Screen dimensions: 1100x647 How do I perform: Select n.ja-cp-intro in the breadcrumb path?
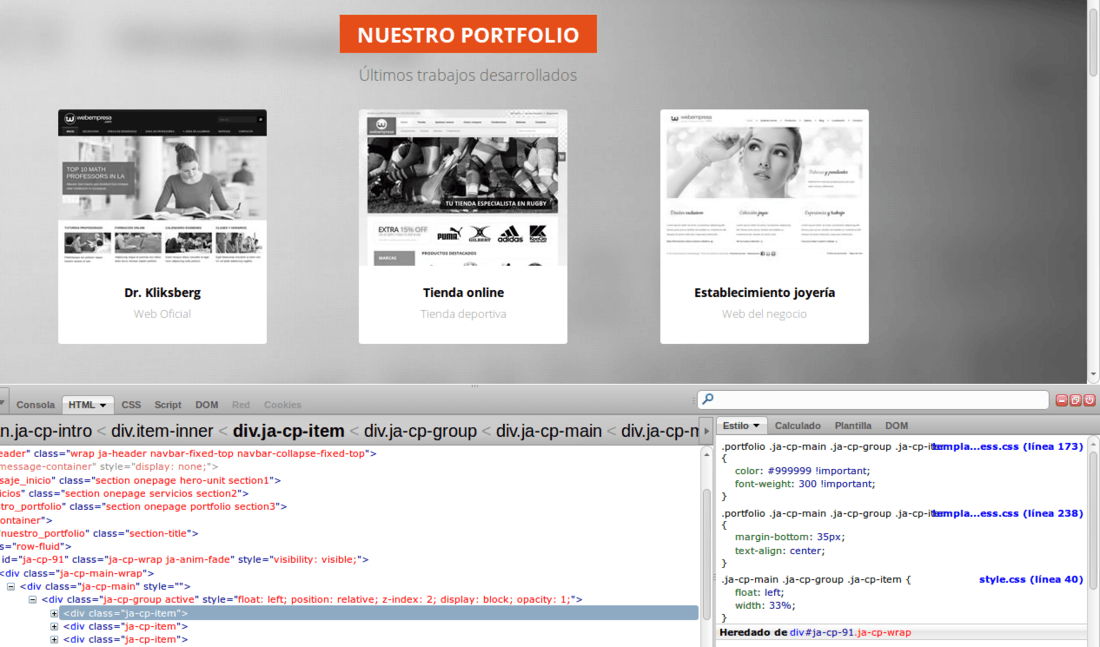click(46, 431)
